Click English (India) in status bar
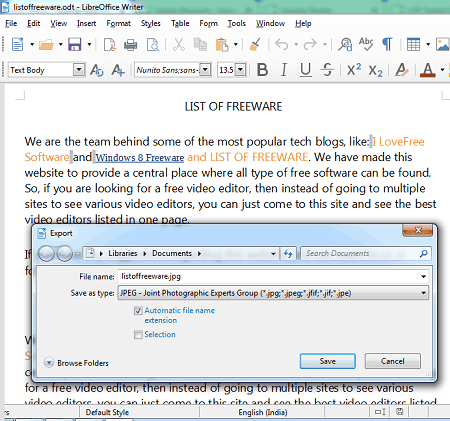Screen dimensions: 450x421 click(x=263, y=412)
